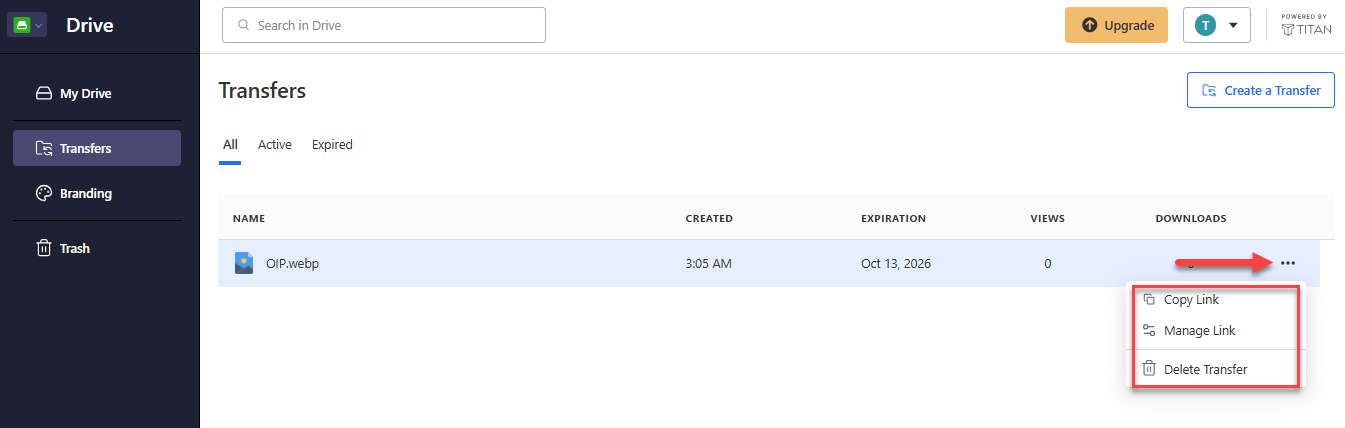
Task: Click the Create a Transfer button
Action: click(1260, 90)
